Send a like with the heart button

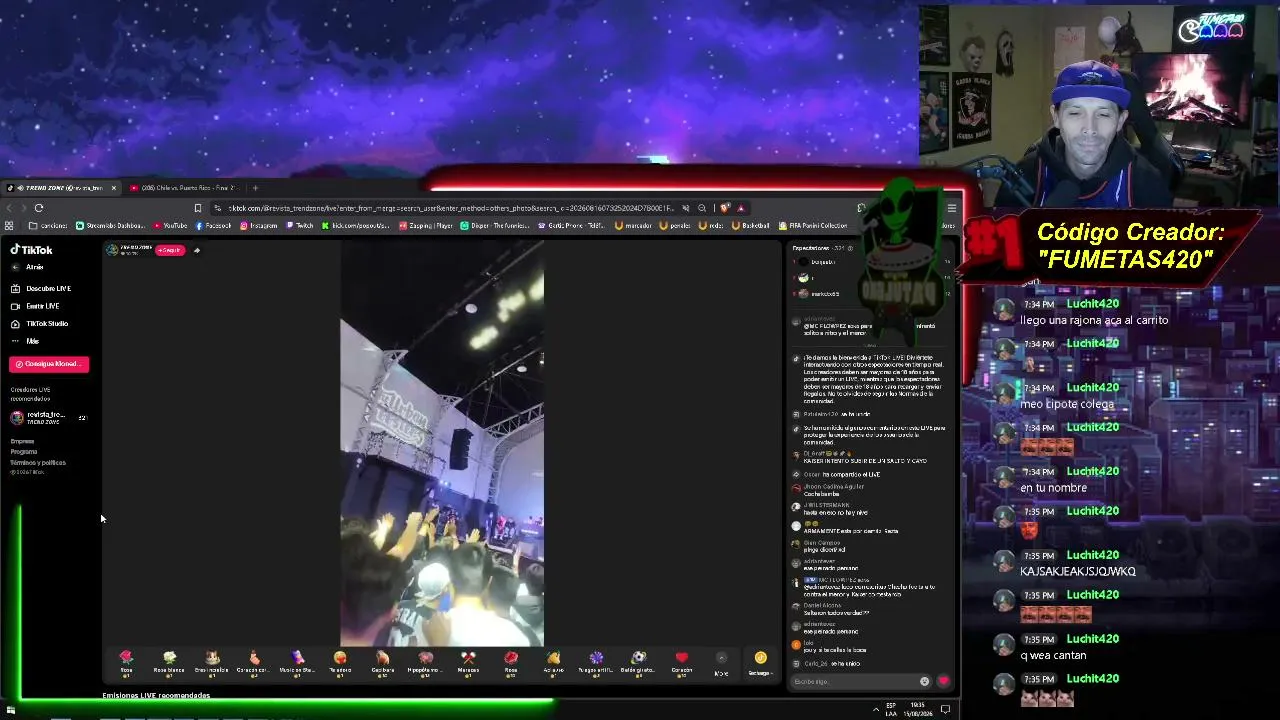tap(943, 682)
